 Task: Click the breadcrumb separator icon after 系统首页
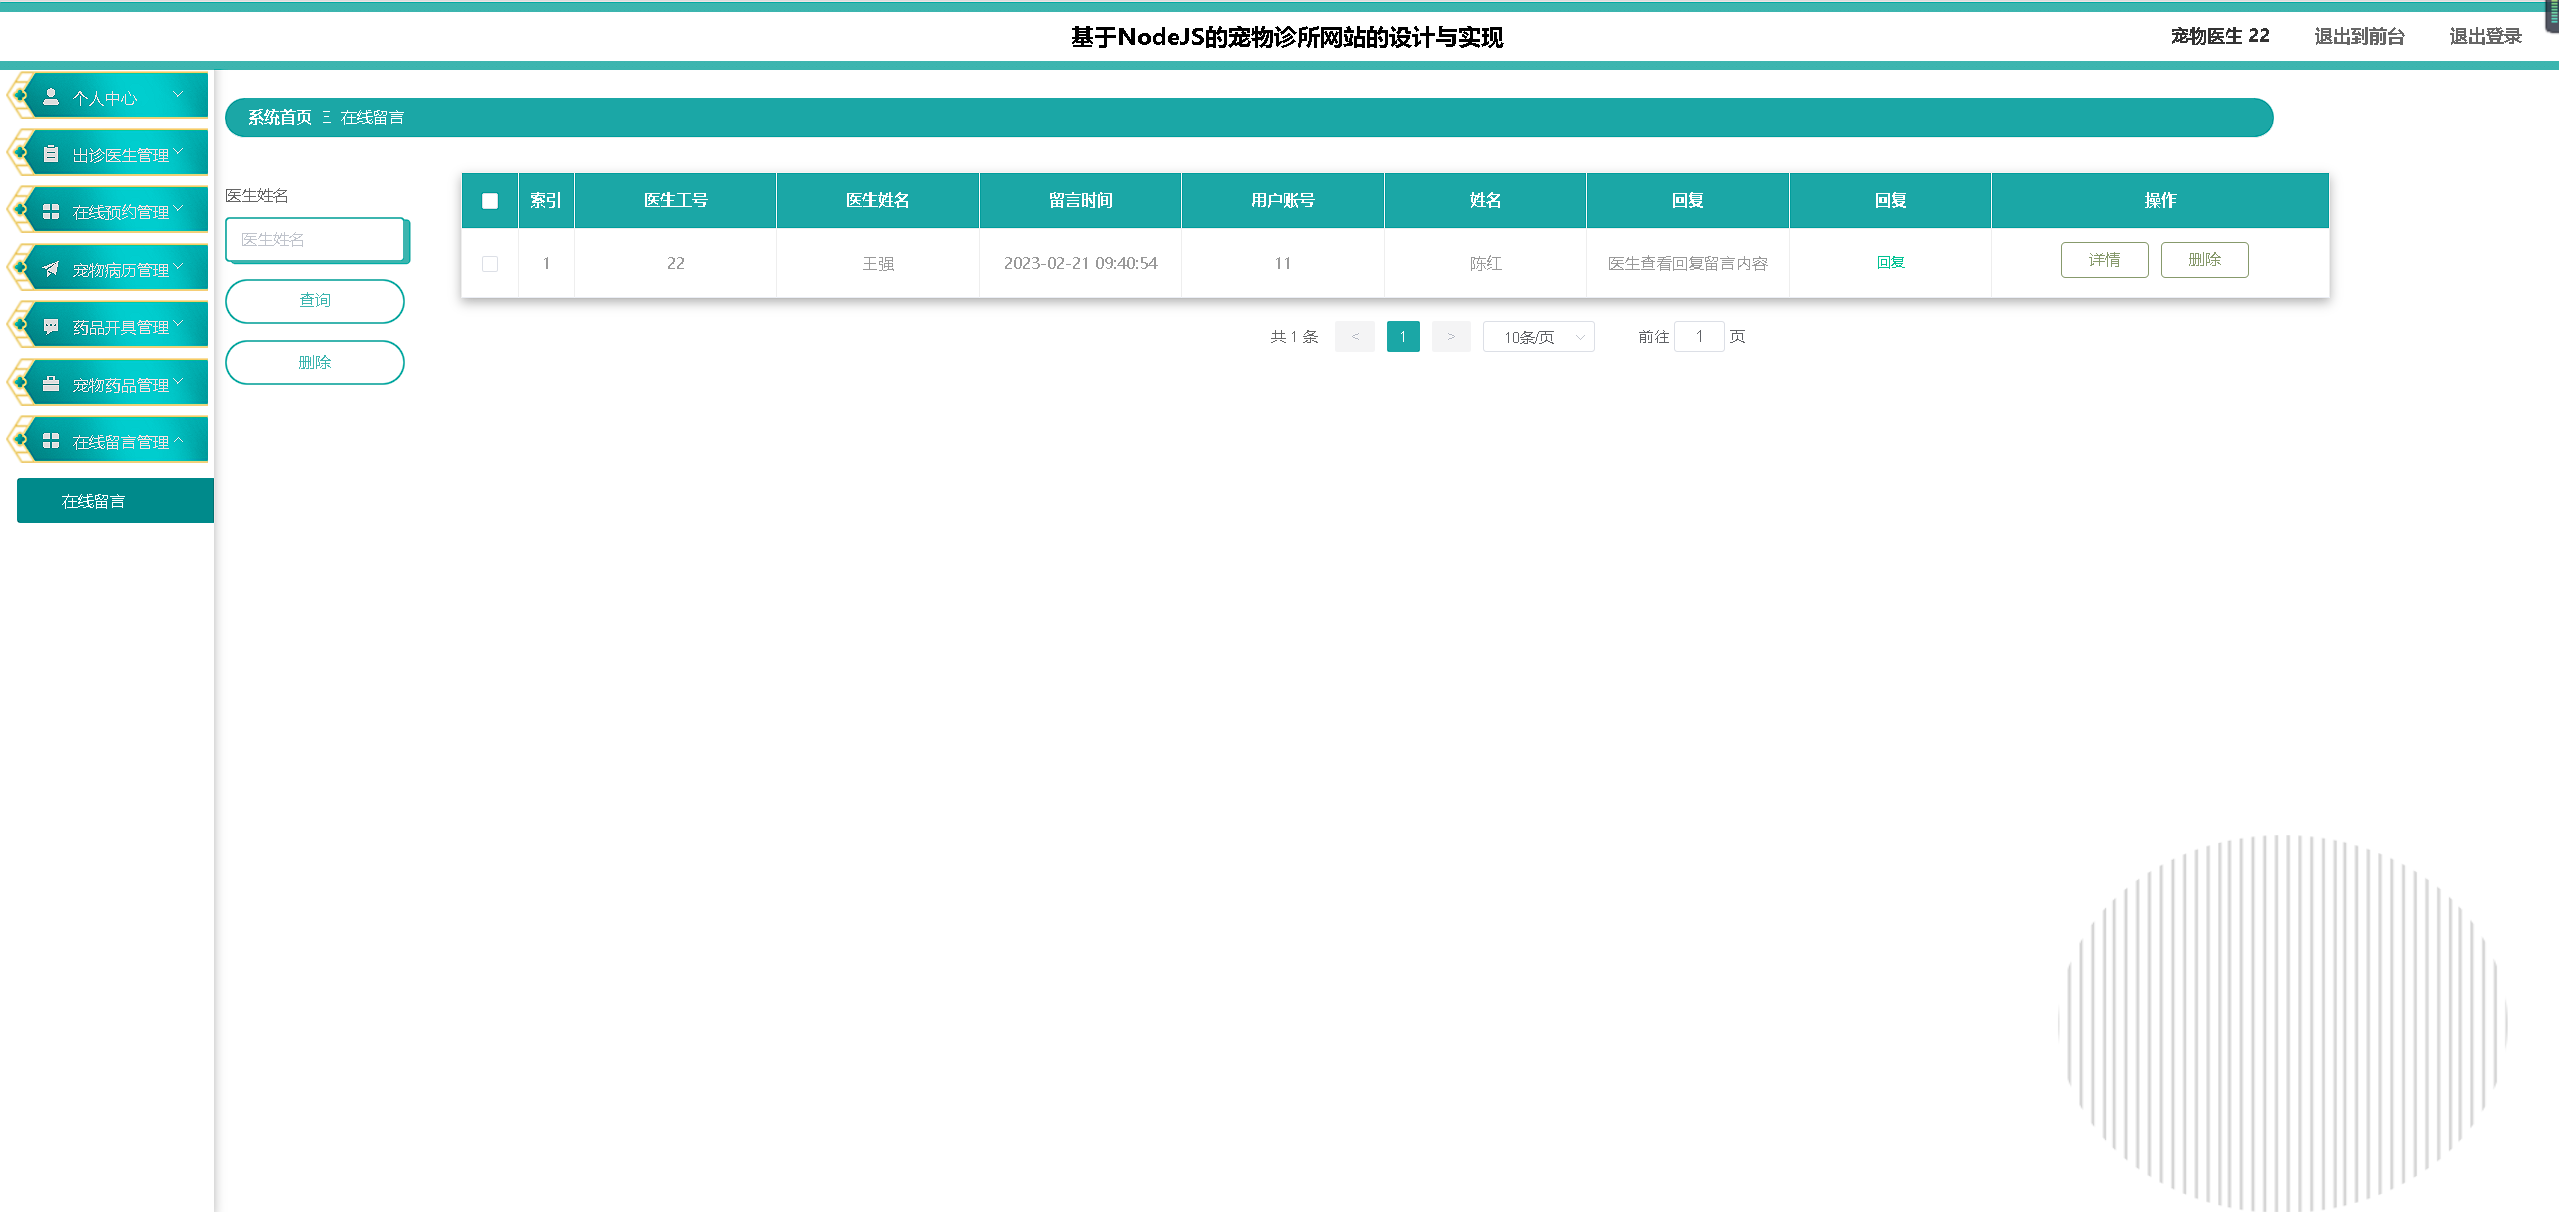click(x=326, y=118)
